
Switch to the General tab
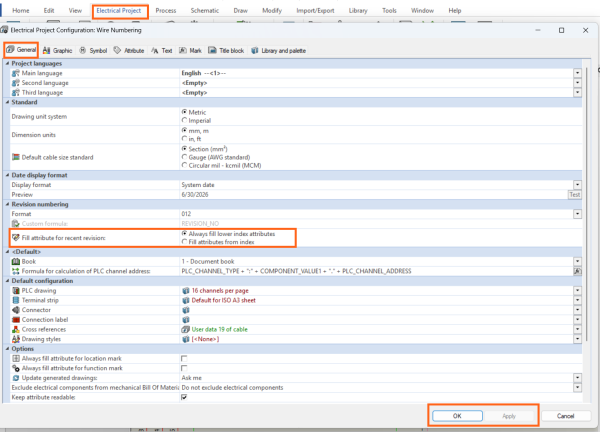coord(21,50)
